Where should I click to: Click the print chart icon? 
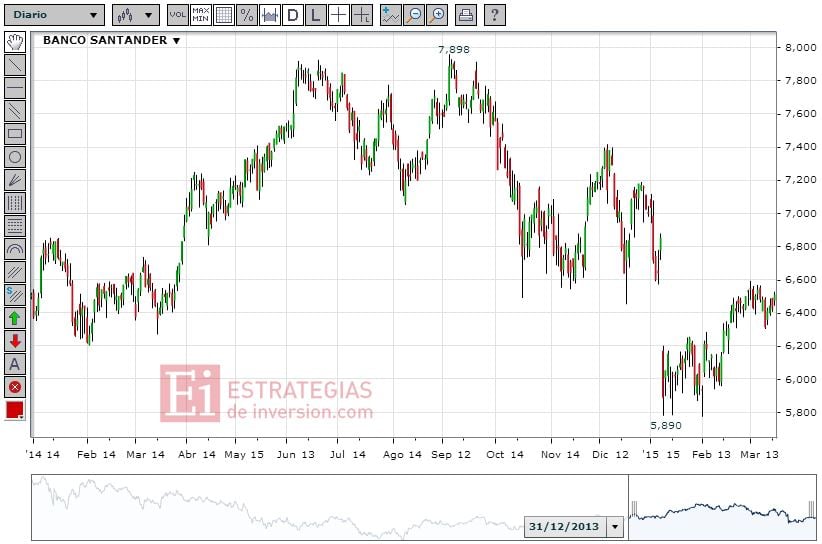pyautogui.click(x=465, y=15)
